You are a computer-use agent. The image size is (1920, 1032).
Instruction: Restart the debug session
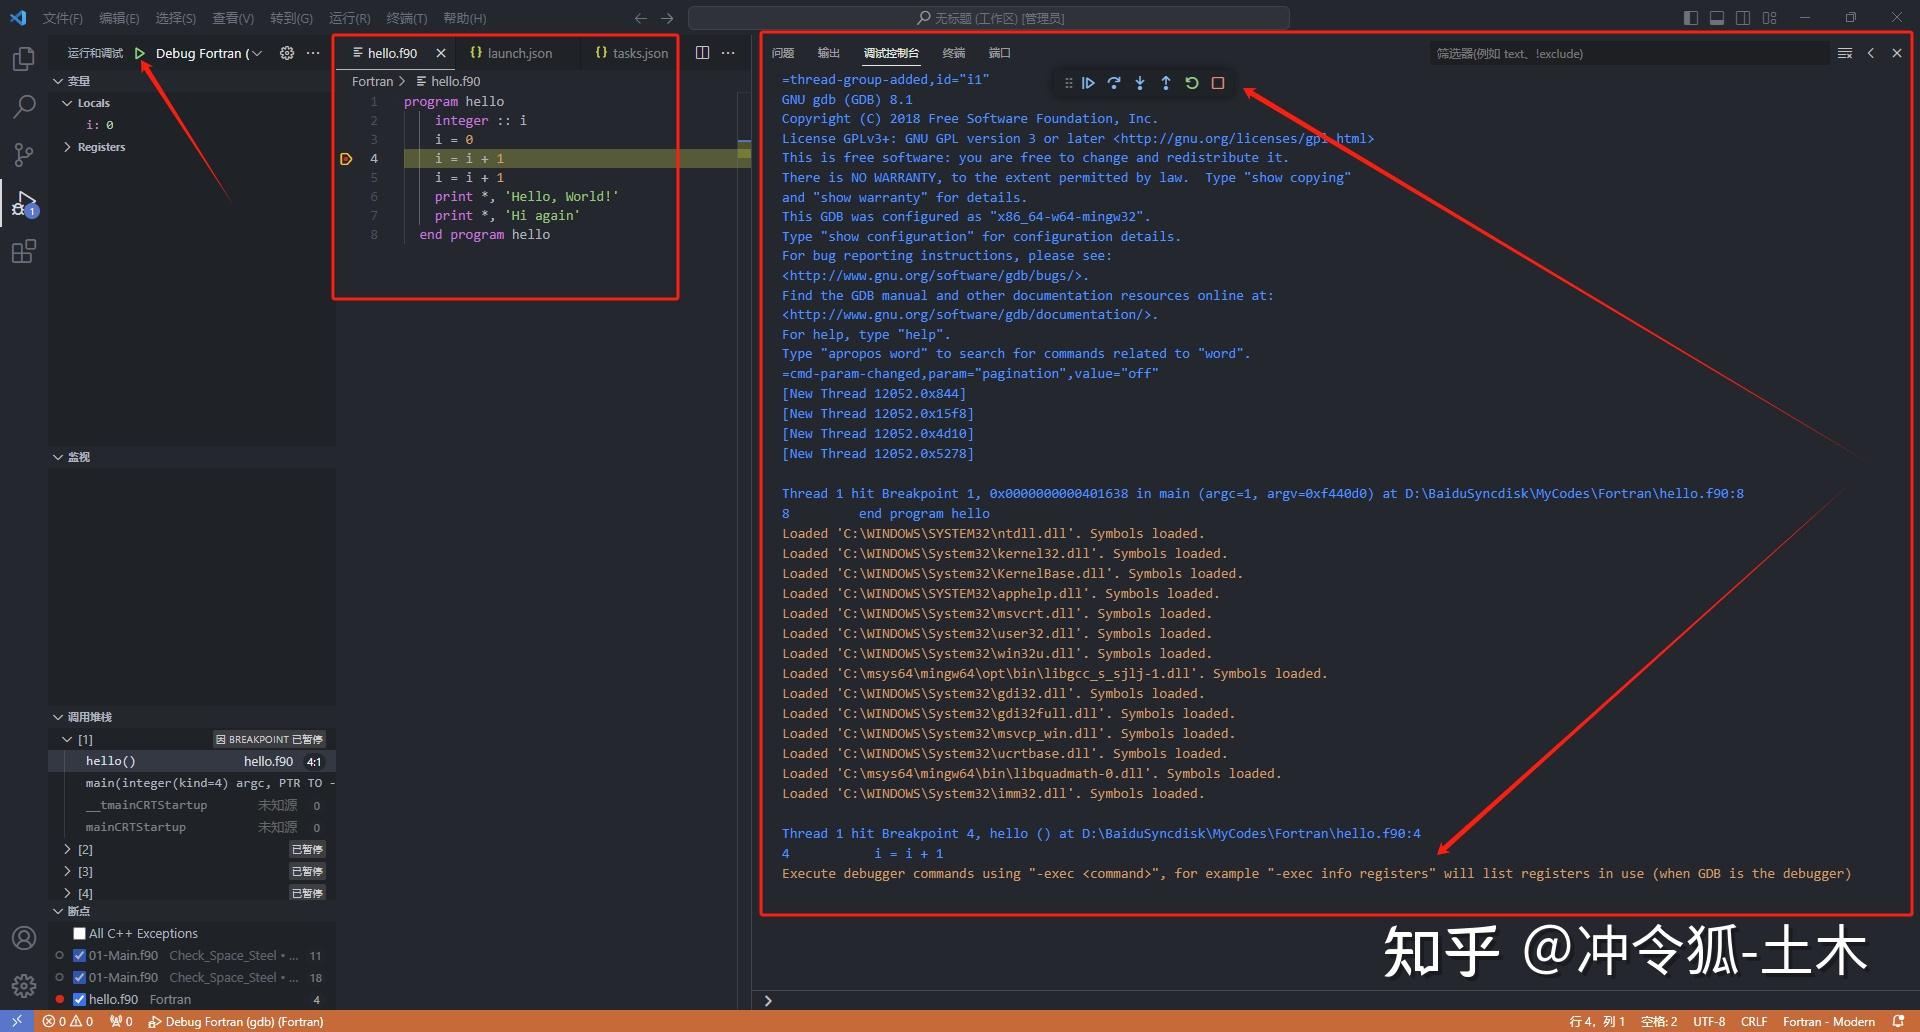[x=1191, y=83]
